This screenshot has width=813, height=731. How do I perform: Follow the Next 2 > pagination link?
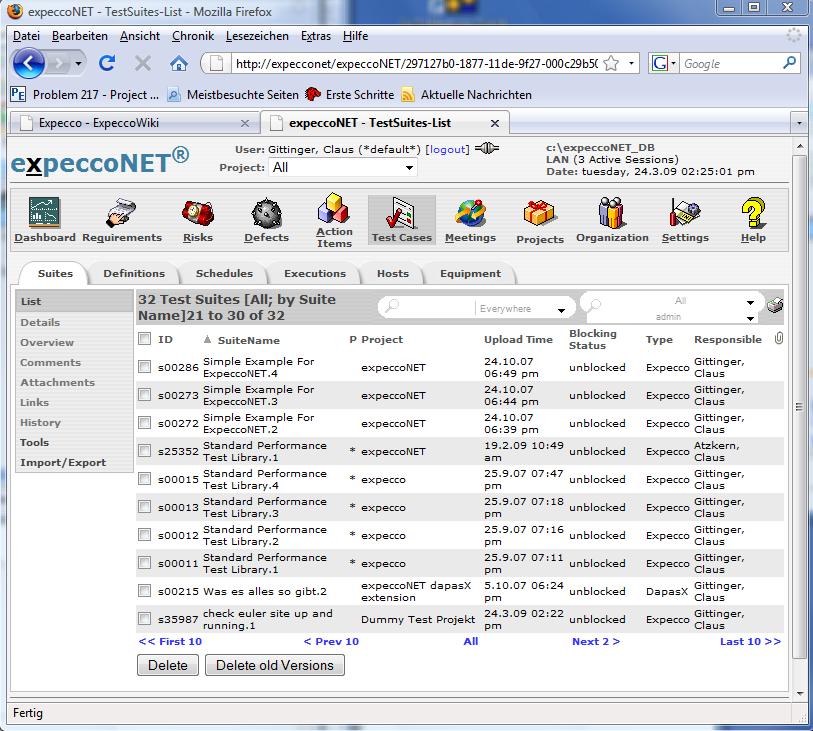[x=595, y=642]
